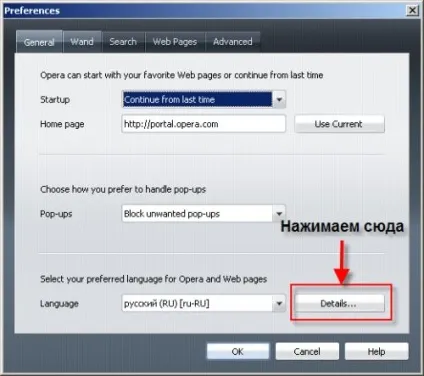Click the 'Language' label text
The width and height of the screenshot is (424, 376).
[x=59, y=304]
